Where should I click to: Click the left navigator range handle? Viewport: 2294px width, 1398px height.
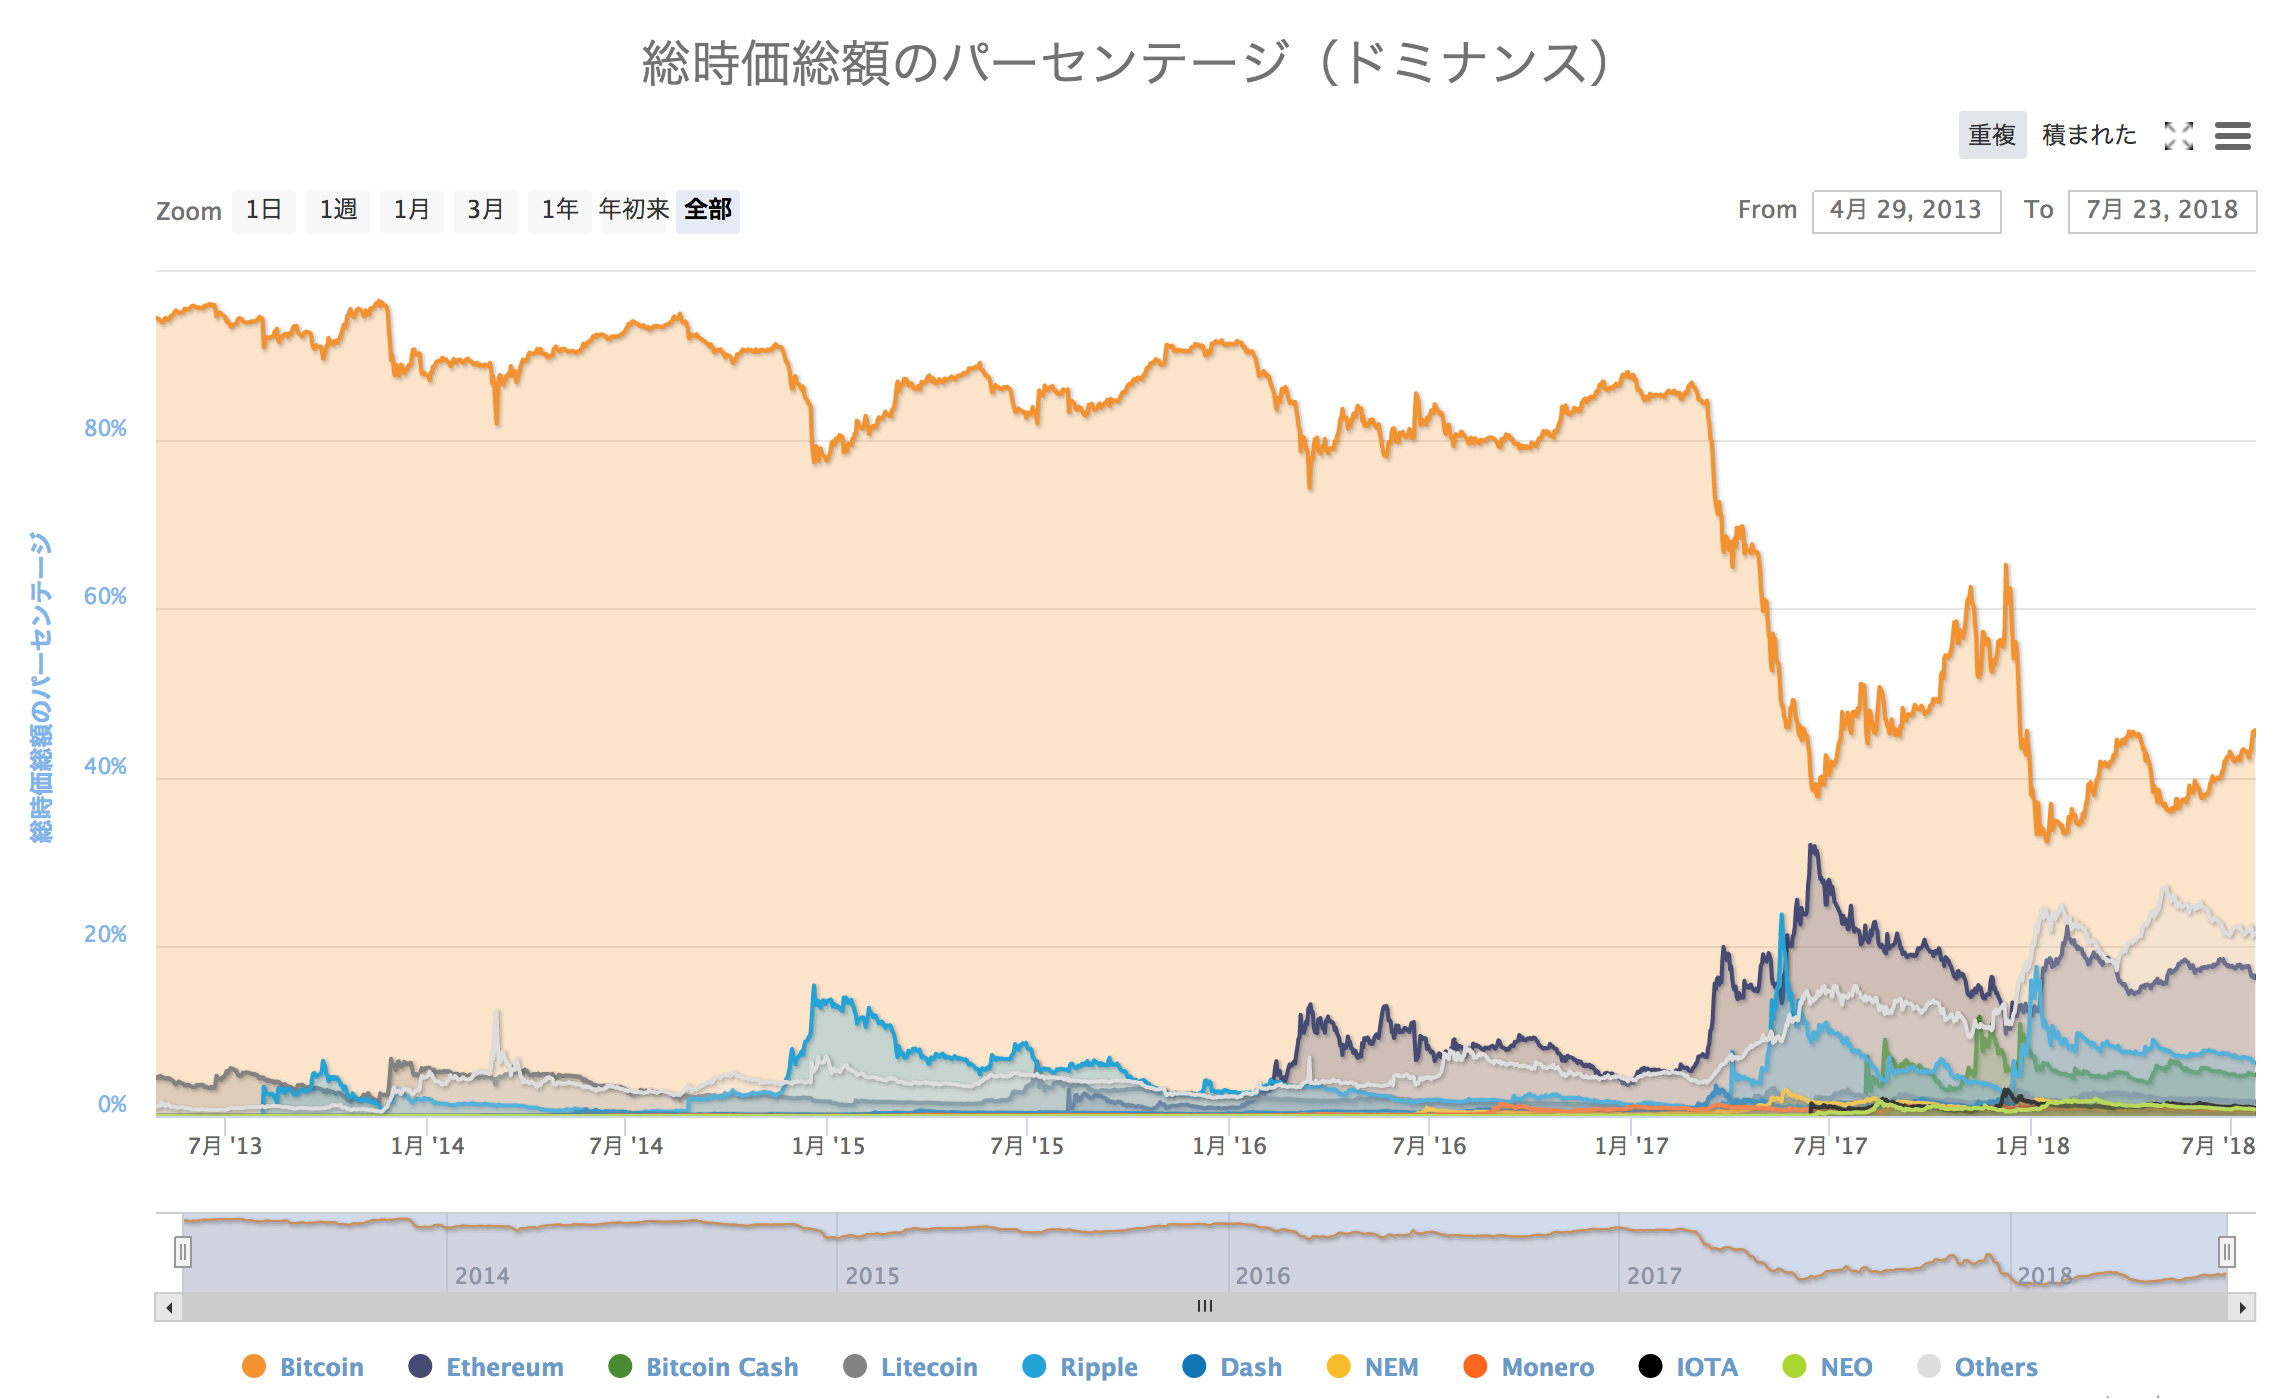point(182,1251)
